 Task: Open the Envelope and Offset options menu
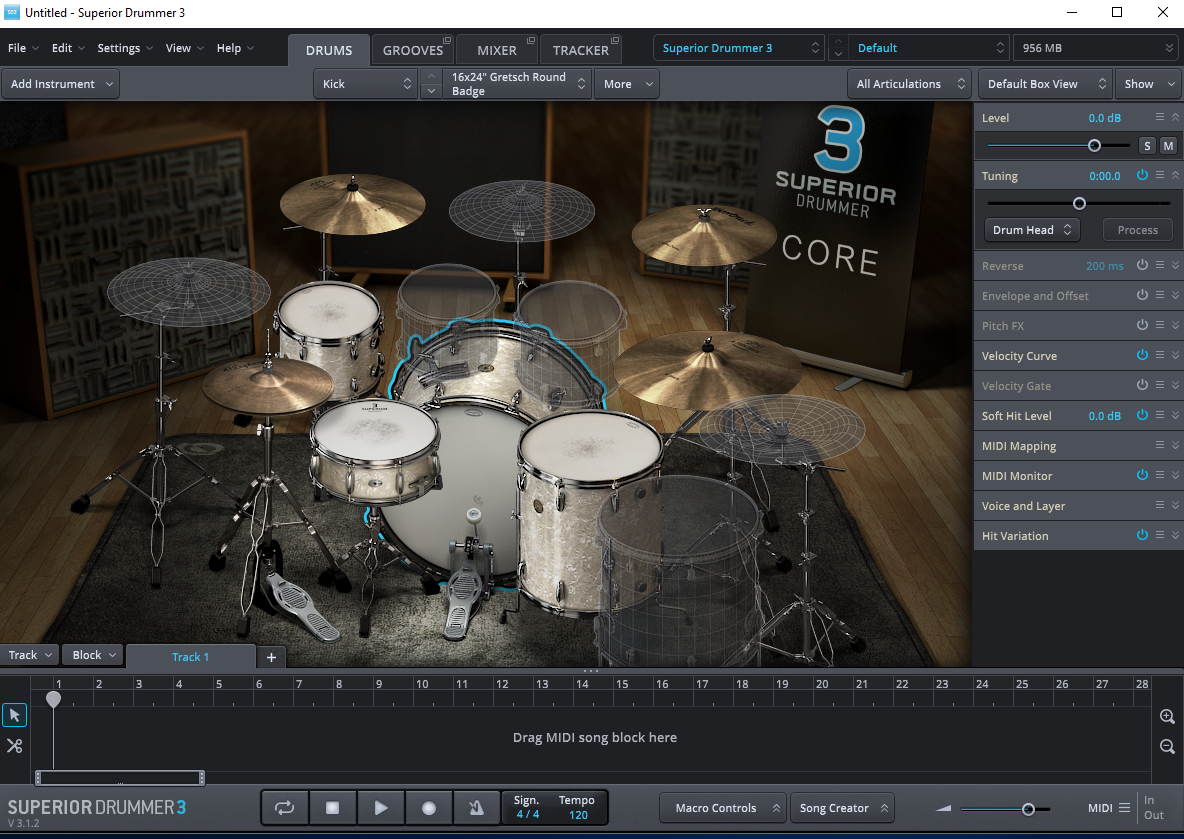pyautogui.click(x=1160, y=295)
